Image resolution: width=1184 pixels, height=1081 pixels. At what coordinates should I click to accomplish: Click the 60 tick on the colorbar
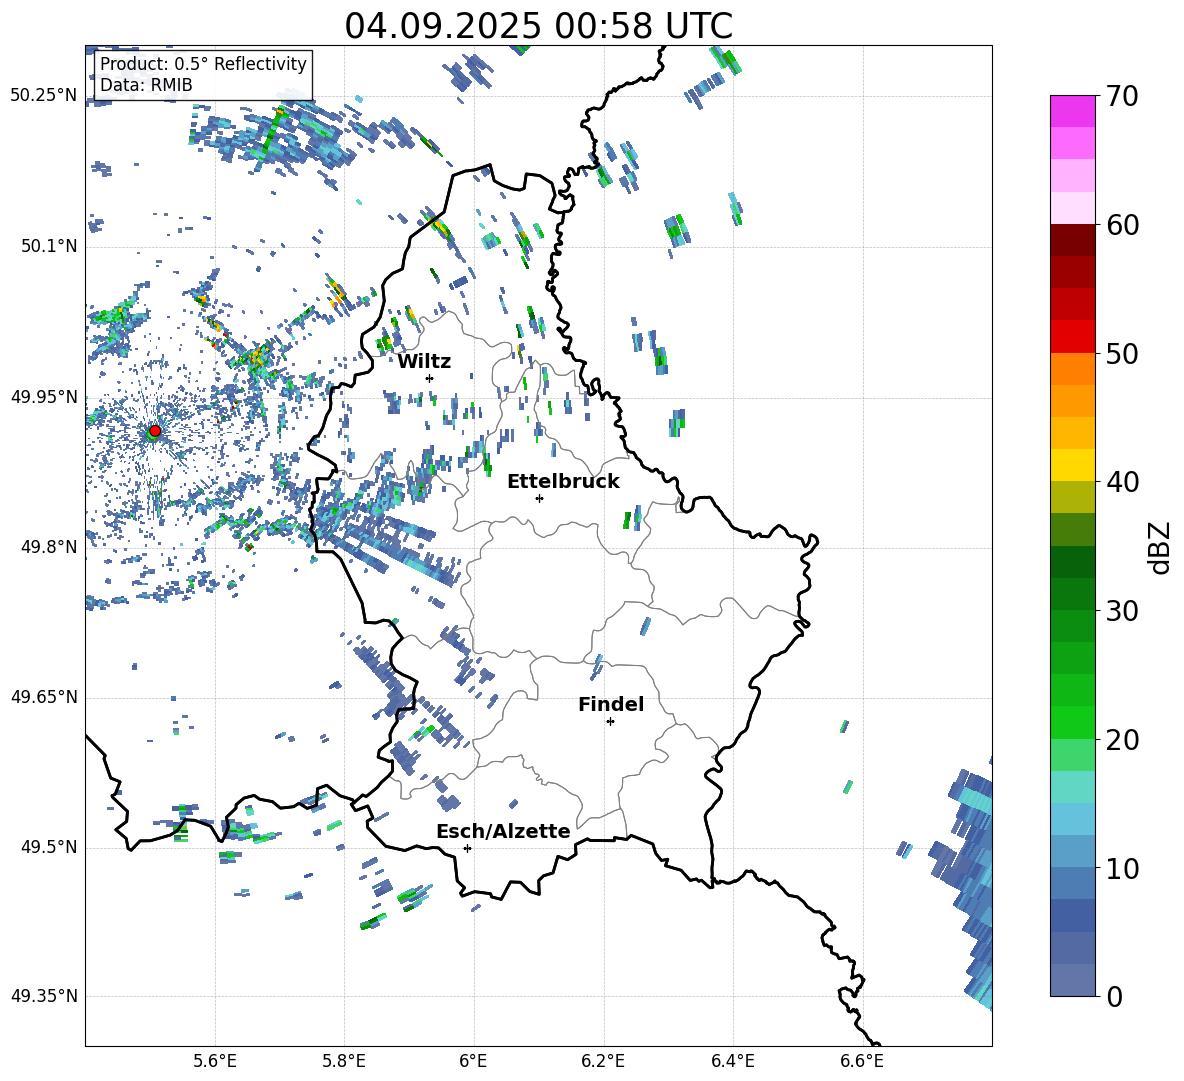[x=1122, y=225]
